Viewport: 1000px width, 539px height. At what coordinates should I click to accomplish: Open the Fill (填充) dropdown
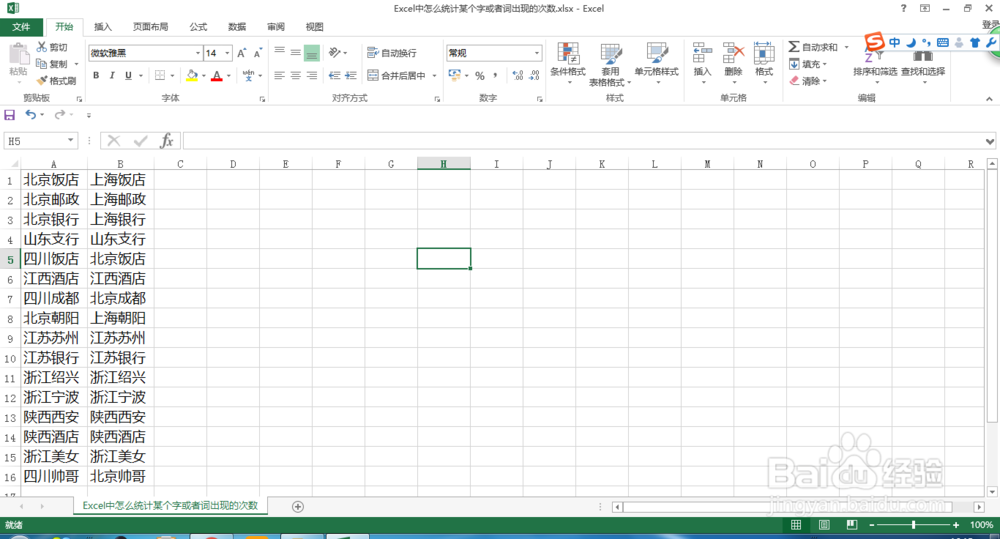click(808, 64)
